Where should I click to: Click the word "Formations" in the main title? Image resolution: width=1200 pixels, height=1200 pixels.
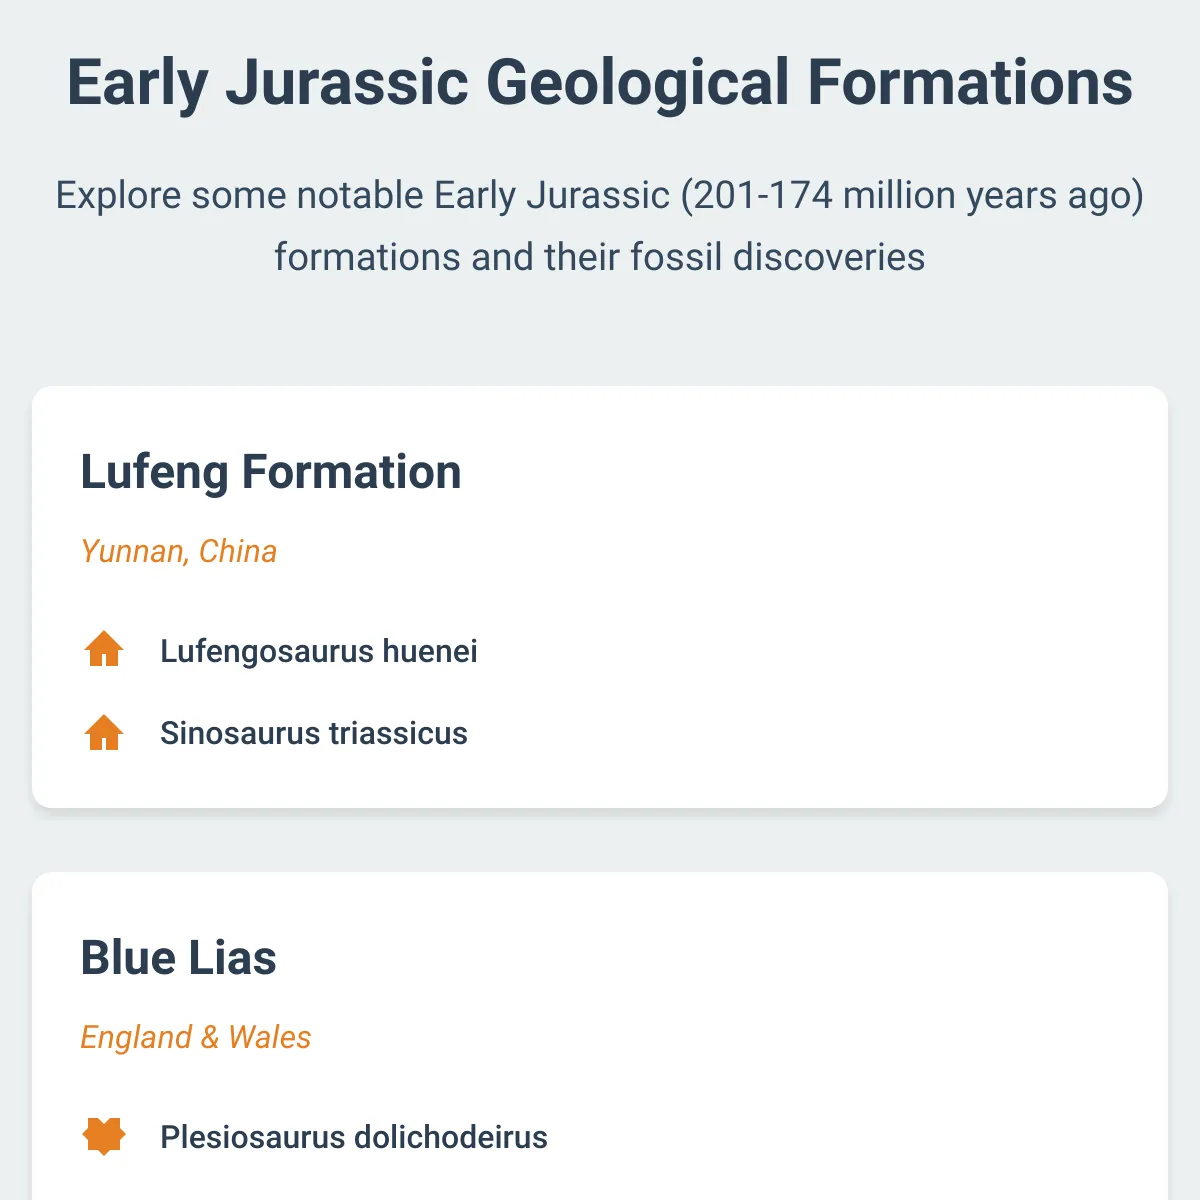point(970,82)
